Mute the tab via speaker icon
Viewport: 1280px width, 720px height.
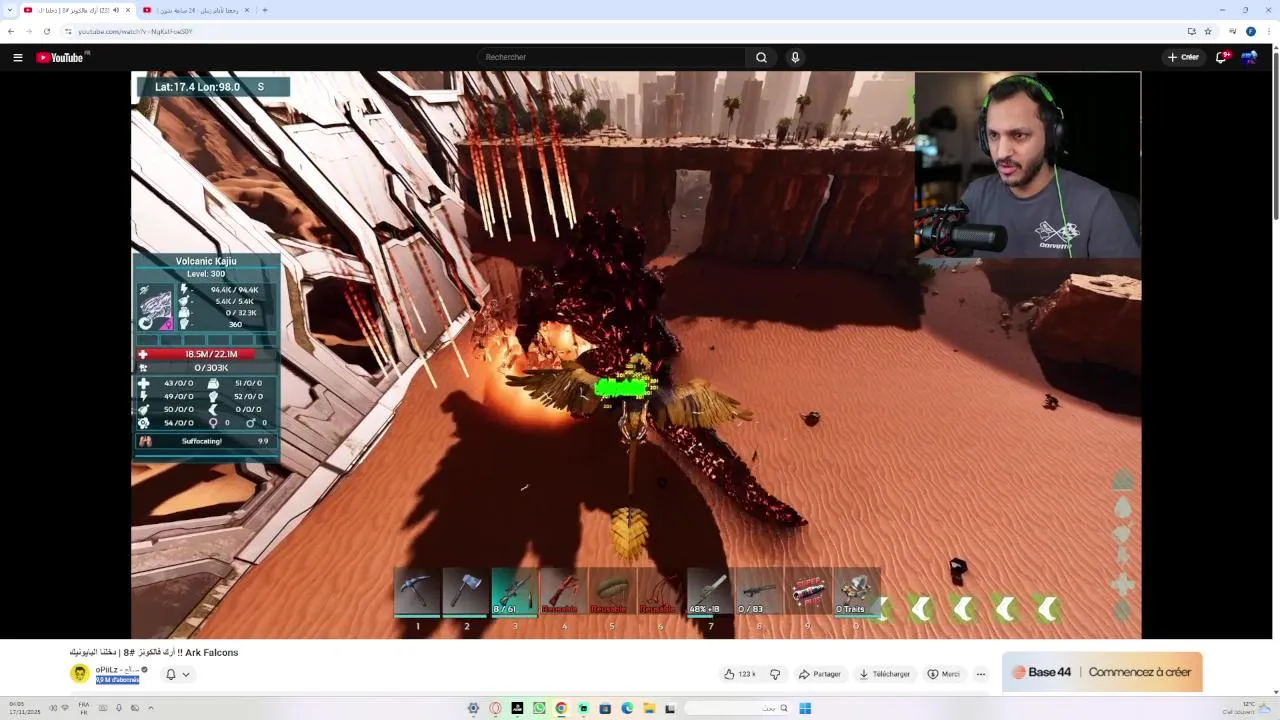point(116,10)
